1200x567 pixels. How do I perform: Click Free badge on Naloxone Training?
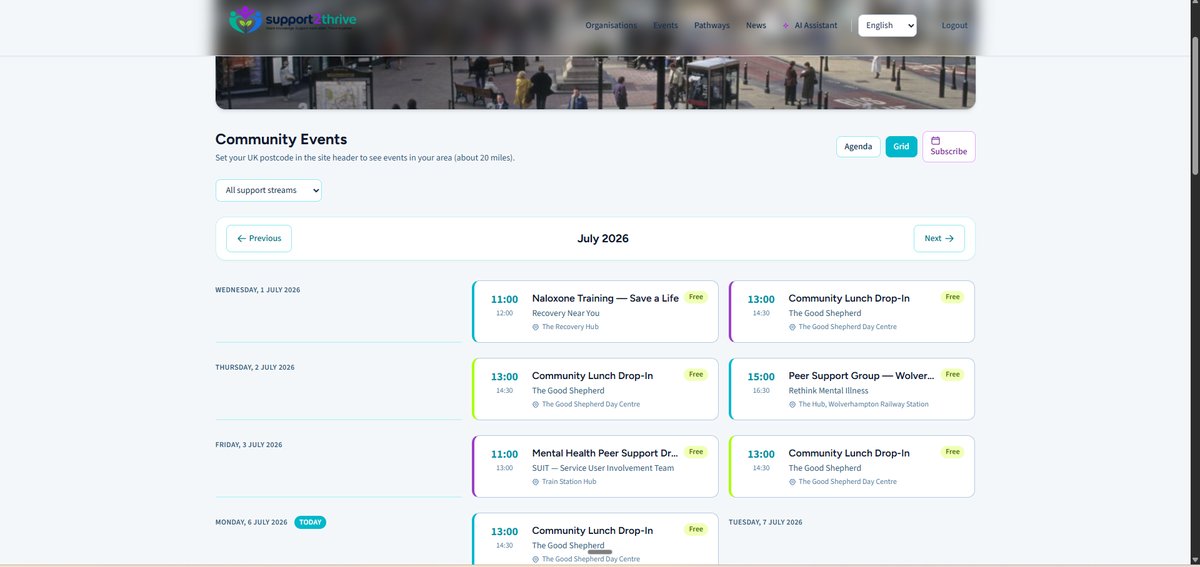[696, 297]
